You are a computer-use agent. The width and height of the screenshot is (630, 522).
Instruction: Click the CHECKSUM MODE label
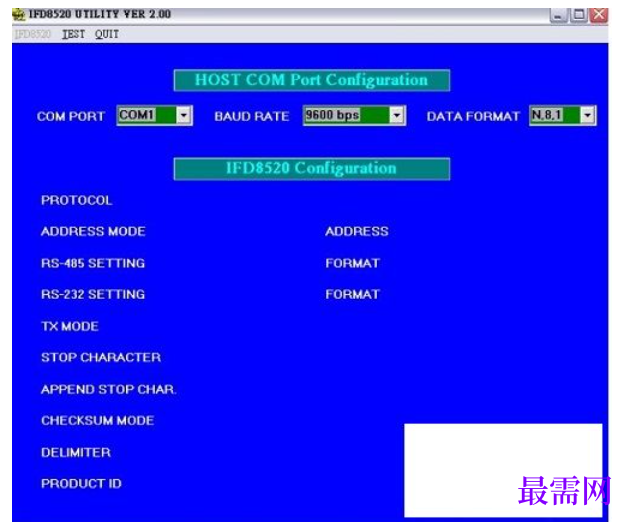point(98,421)
